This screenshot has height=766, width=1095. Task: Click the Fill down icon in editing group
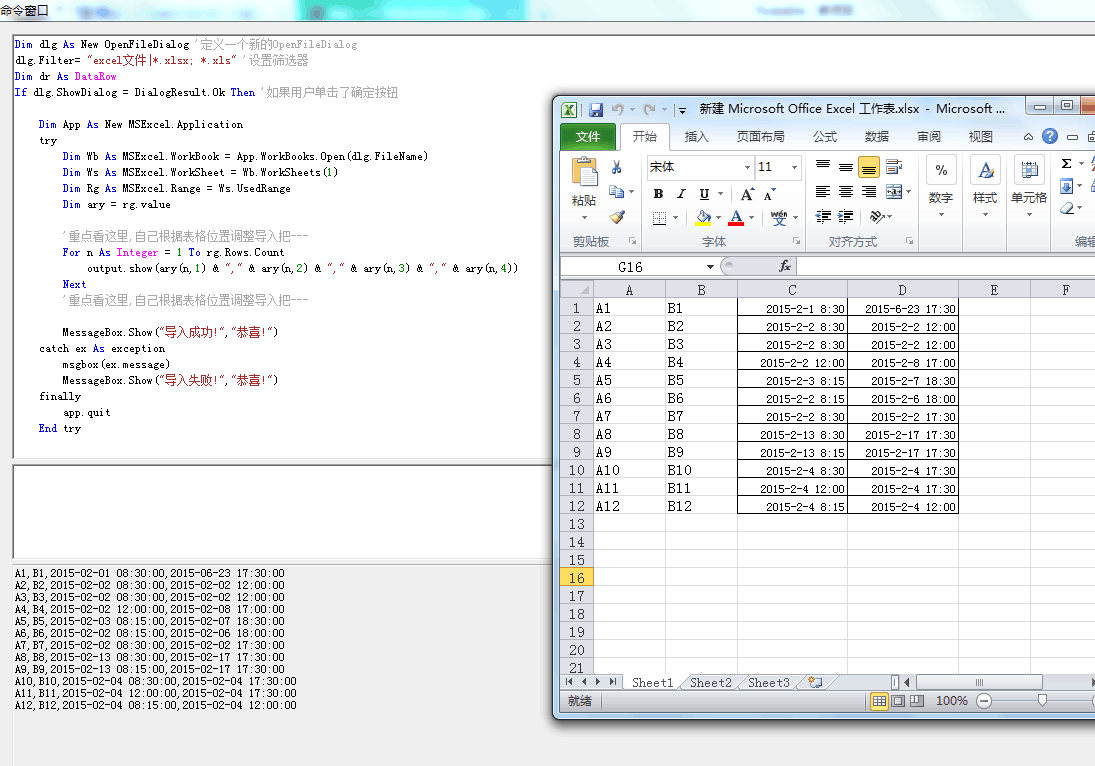(x=1066, y=186)
